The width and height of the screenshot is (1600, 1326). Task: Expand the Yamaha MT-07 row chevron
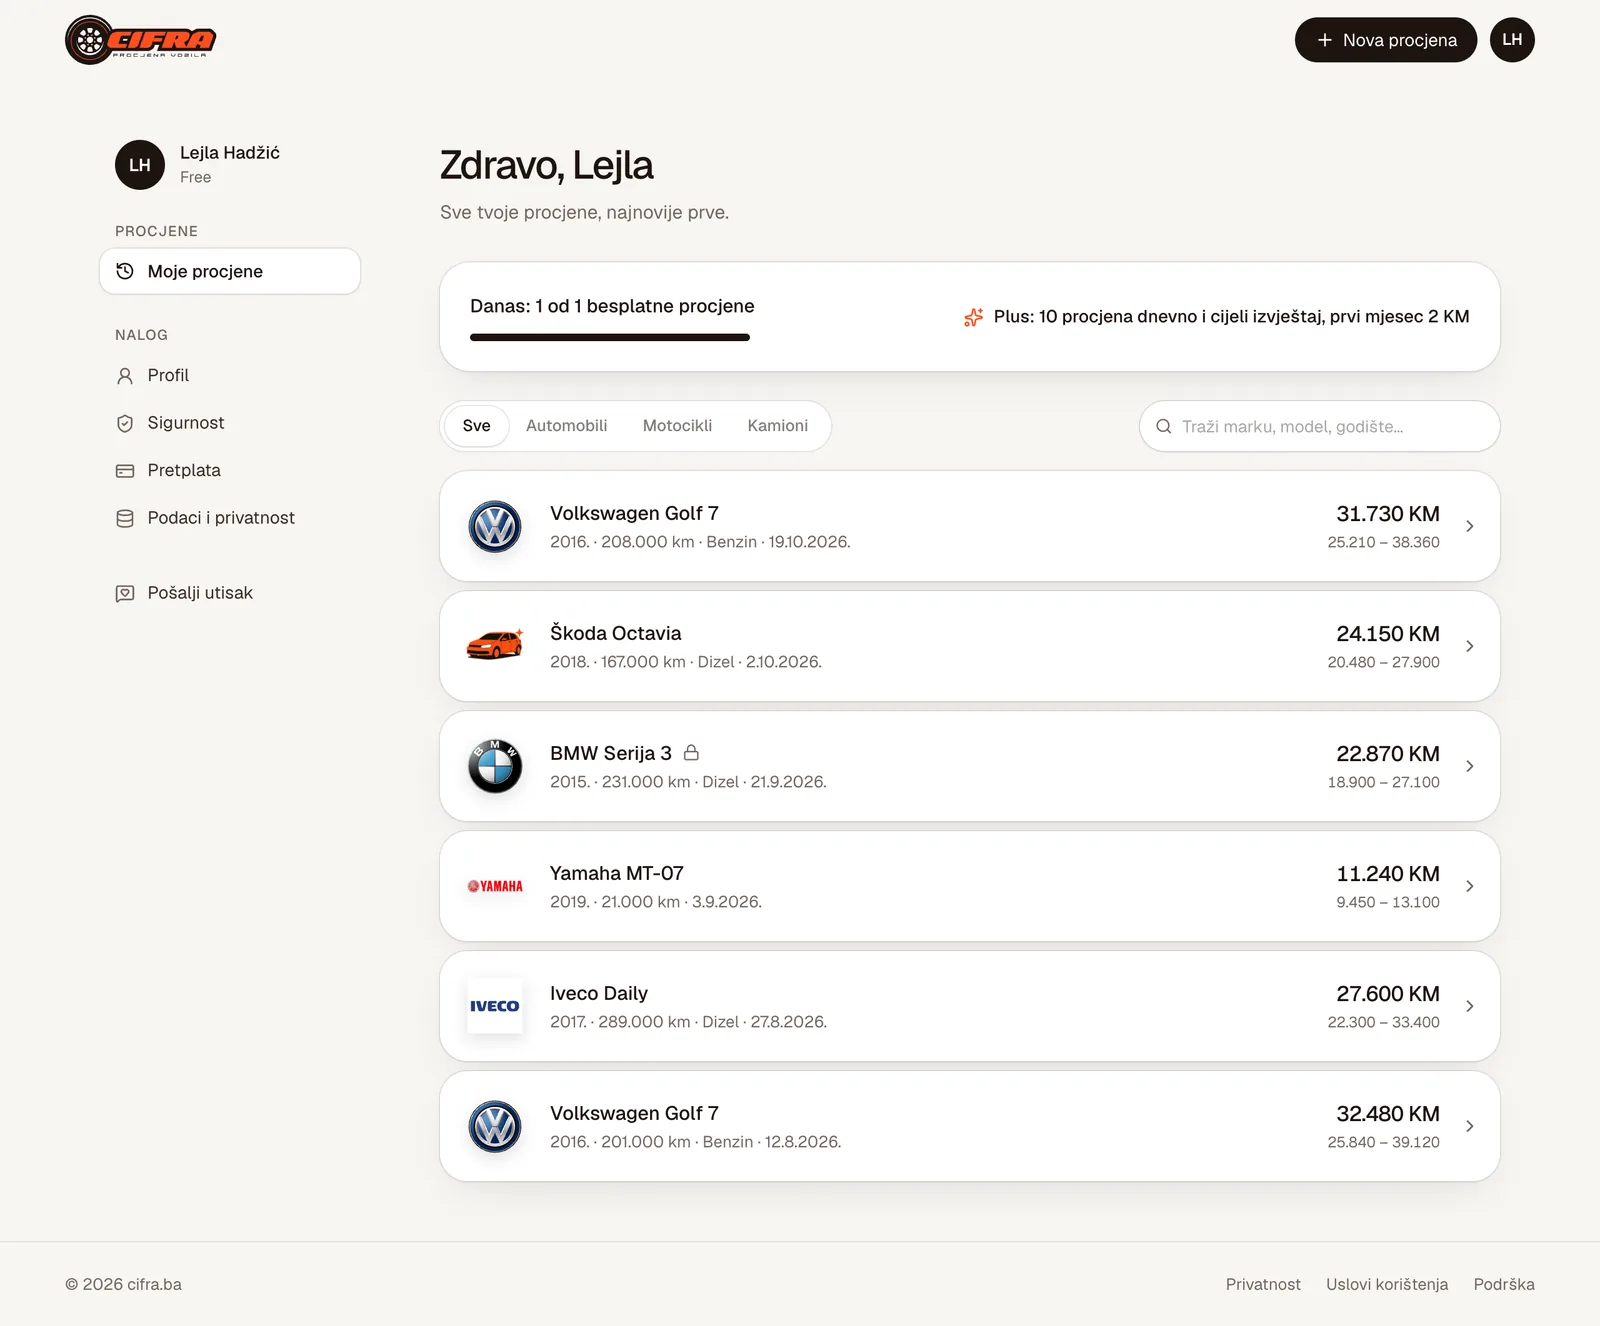point(1469,886)
